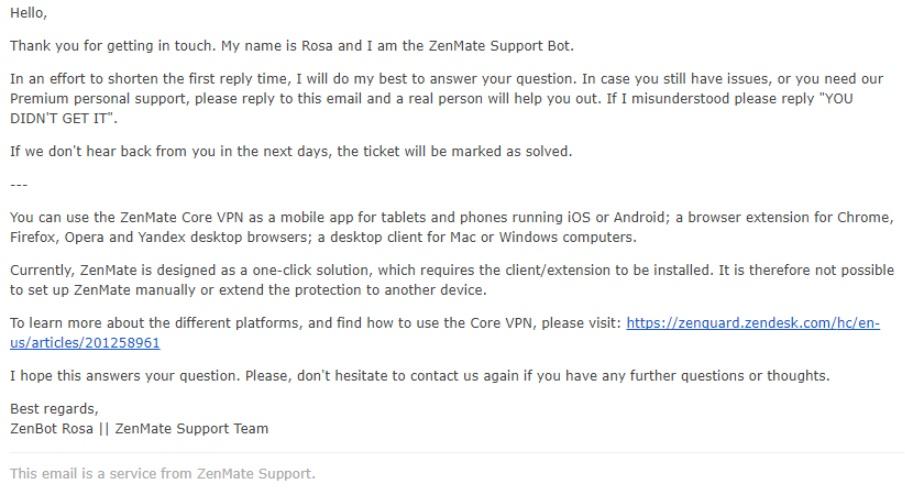
Task: Click the line about ticket marked as solved
Action: (291, 151)
